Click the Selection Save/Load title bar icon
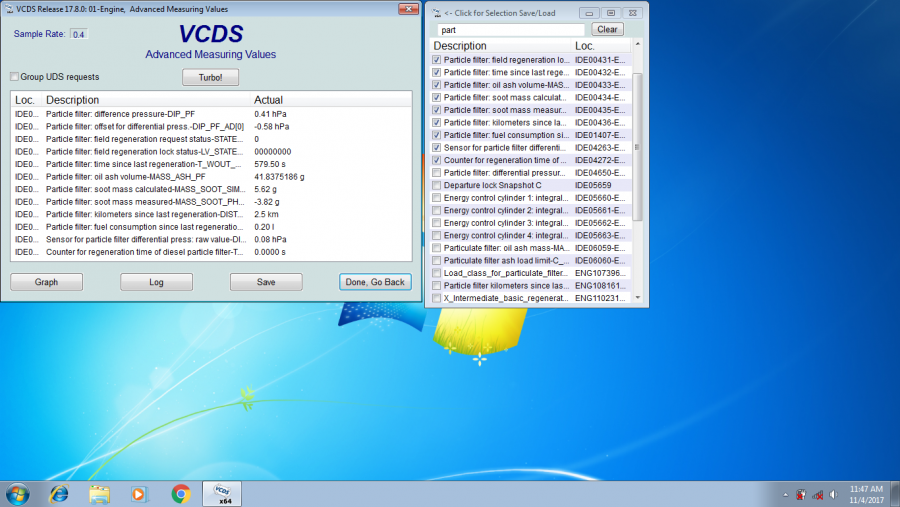Viewport: 900px width, 507px height. pyautogui.click(x=436, y=12)
